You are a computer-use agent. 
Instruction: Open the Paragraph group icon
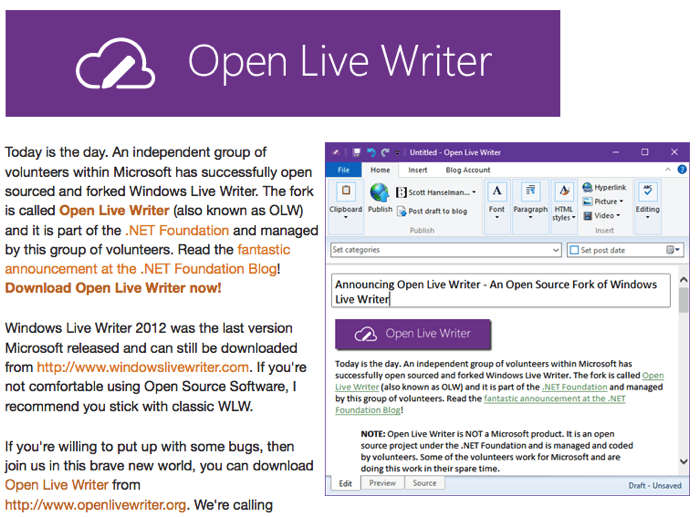tap(530, 191)
